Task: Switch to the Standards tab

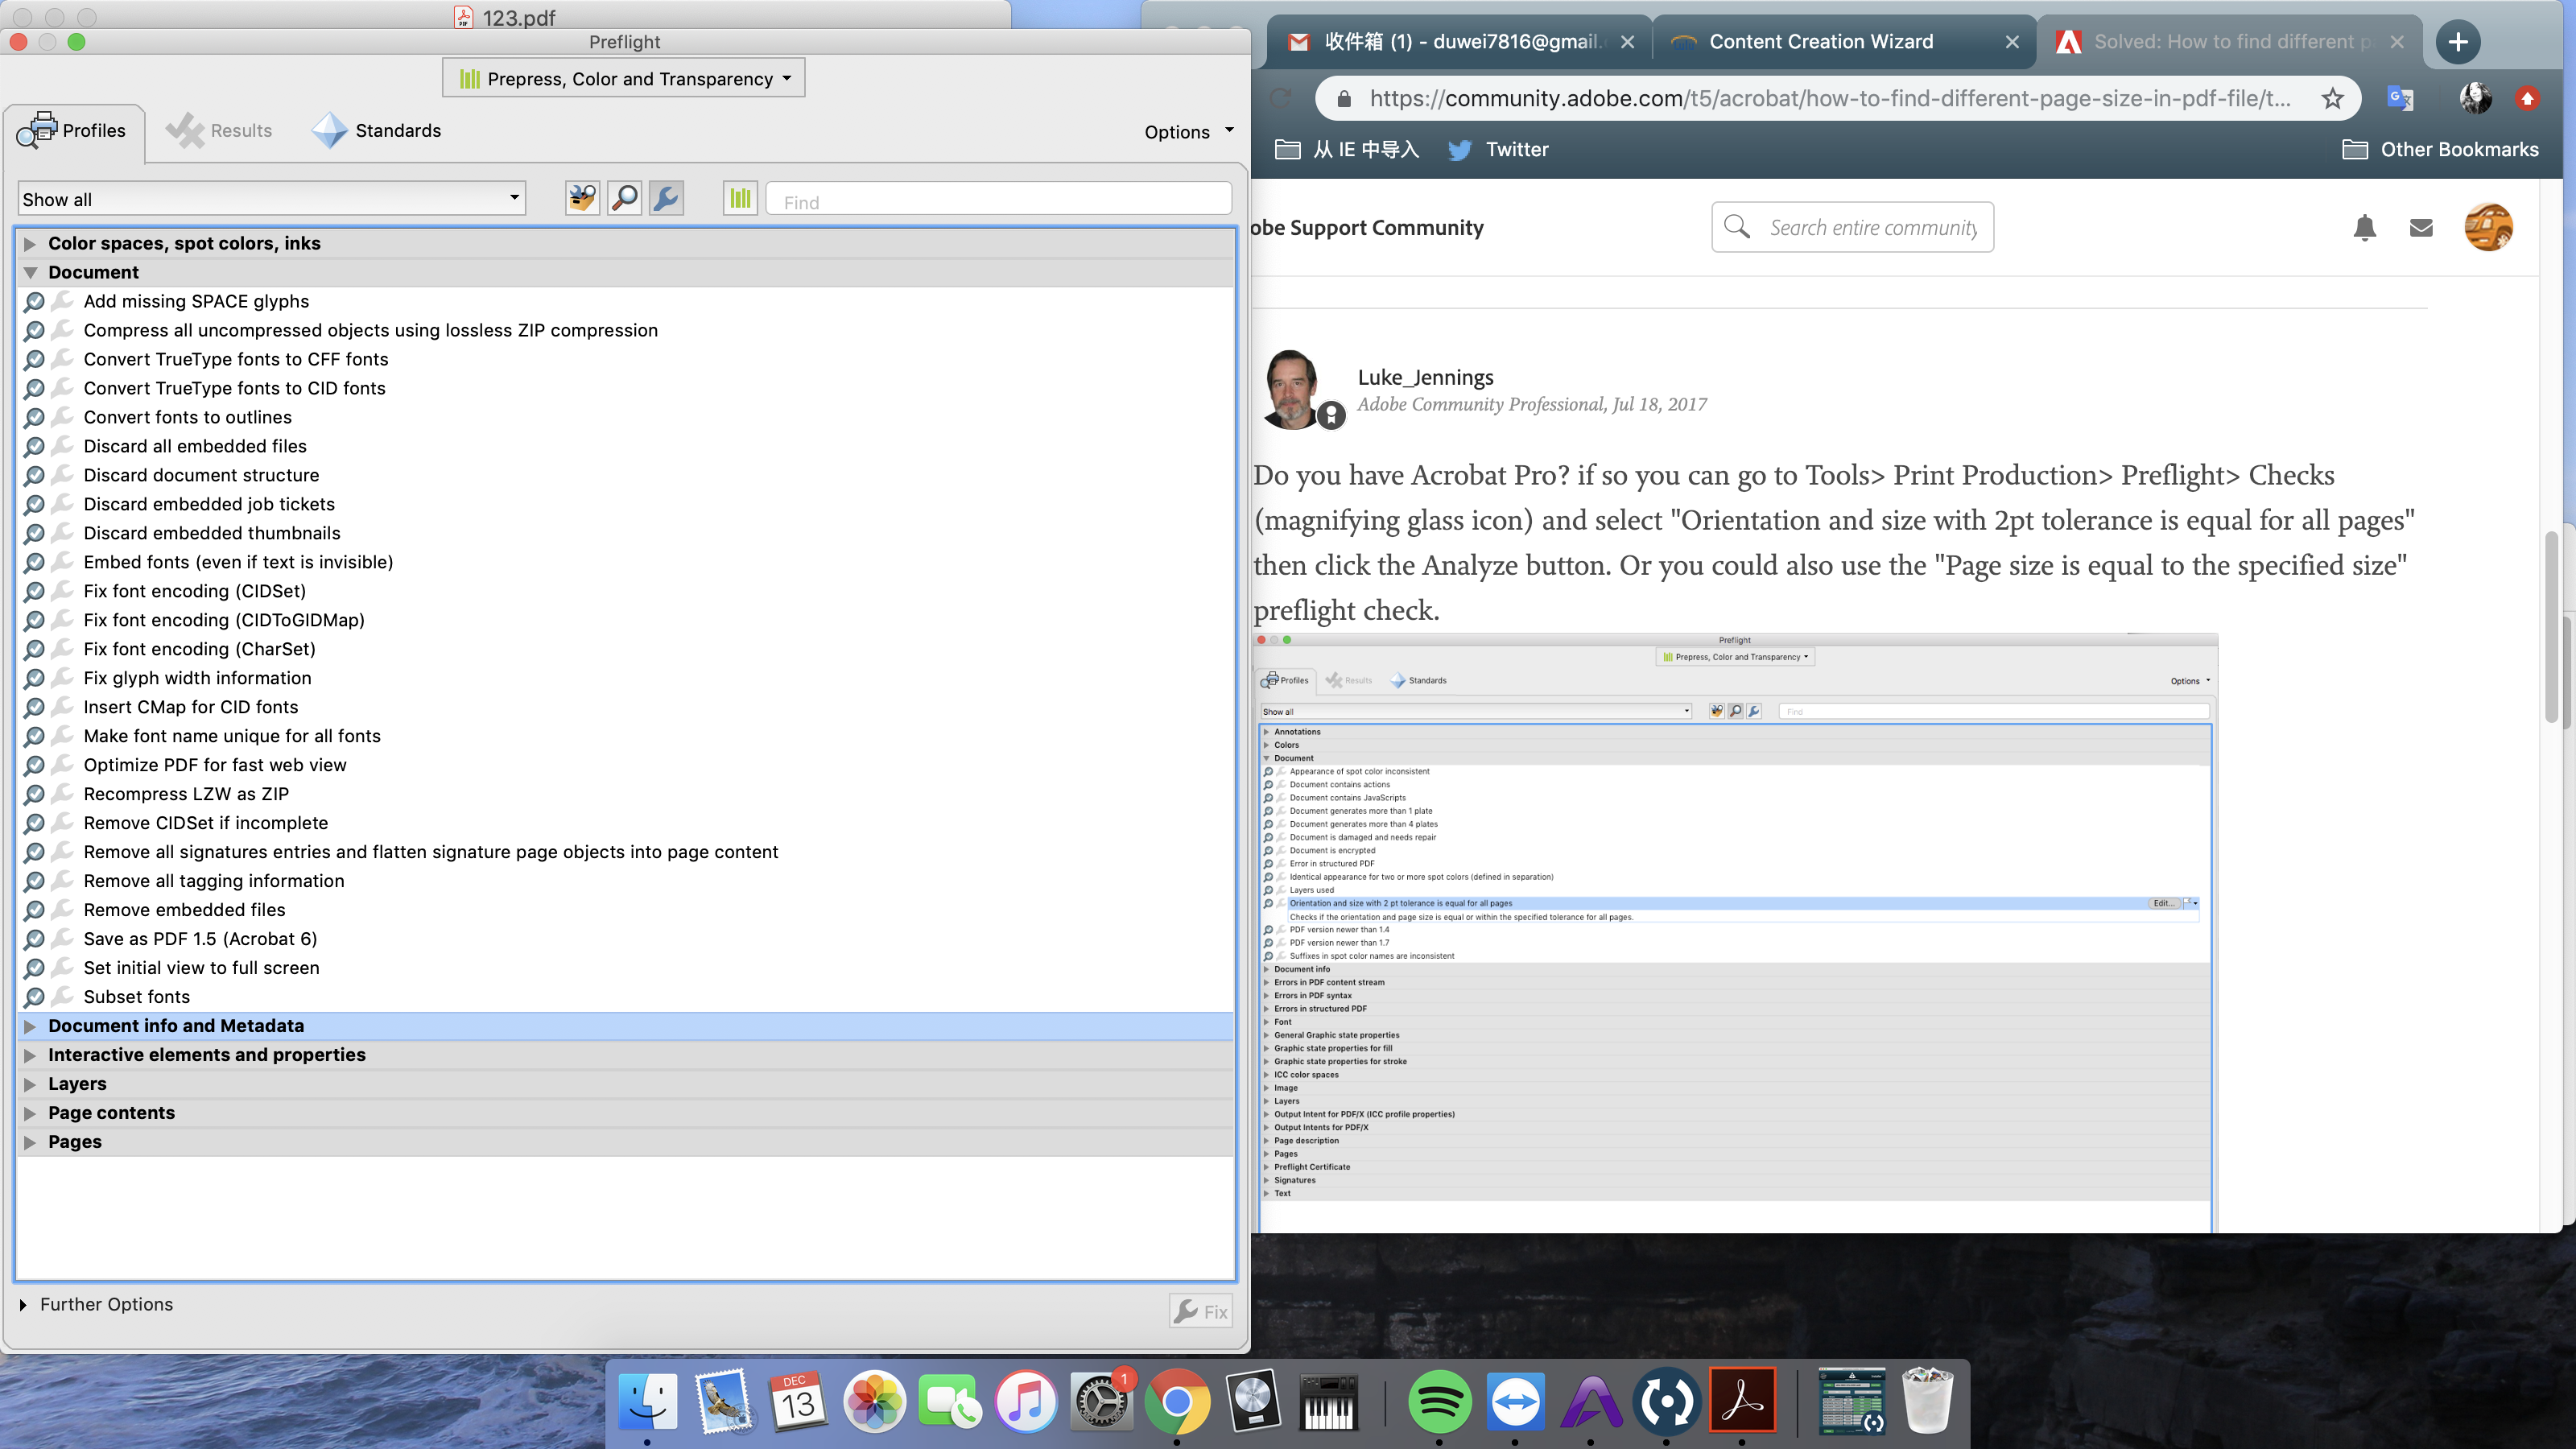Action: point(377,131)
